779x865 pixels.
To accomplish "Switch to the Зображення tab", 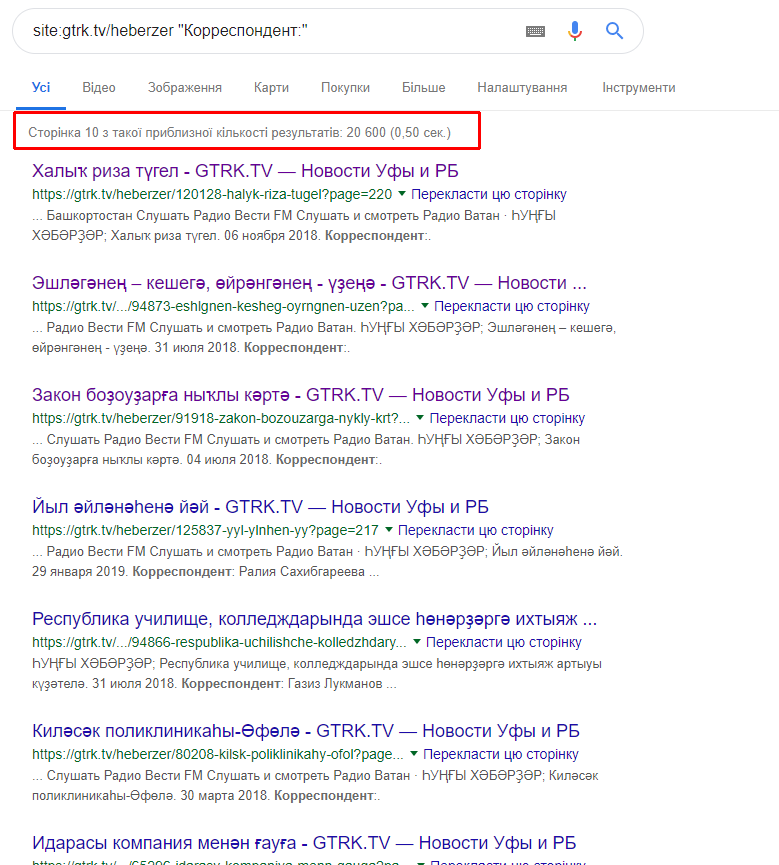I will (185, 88).
